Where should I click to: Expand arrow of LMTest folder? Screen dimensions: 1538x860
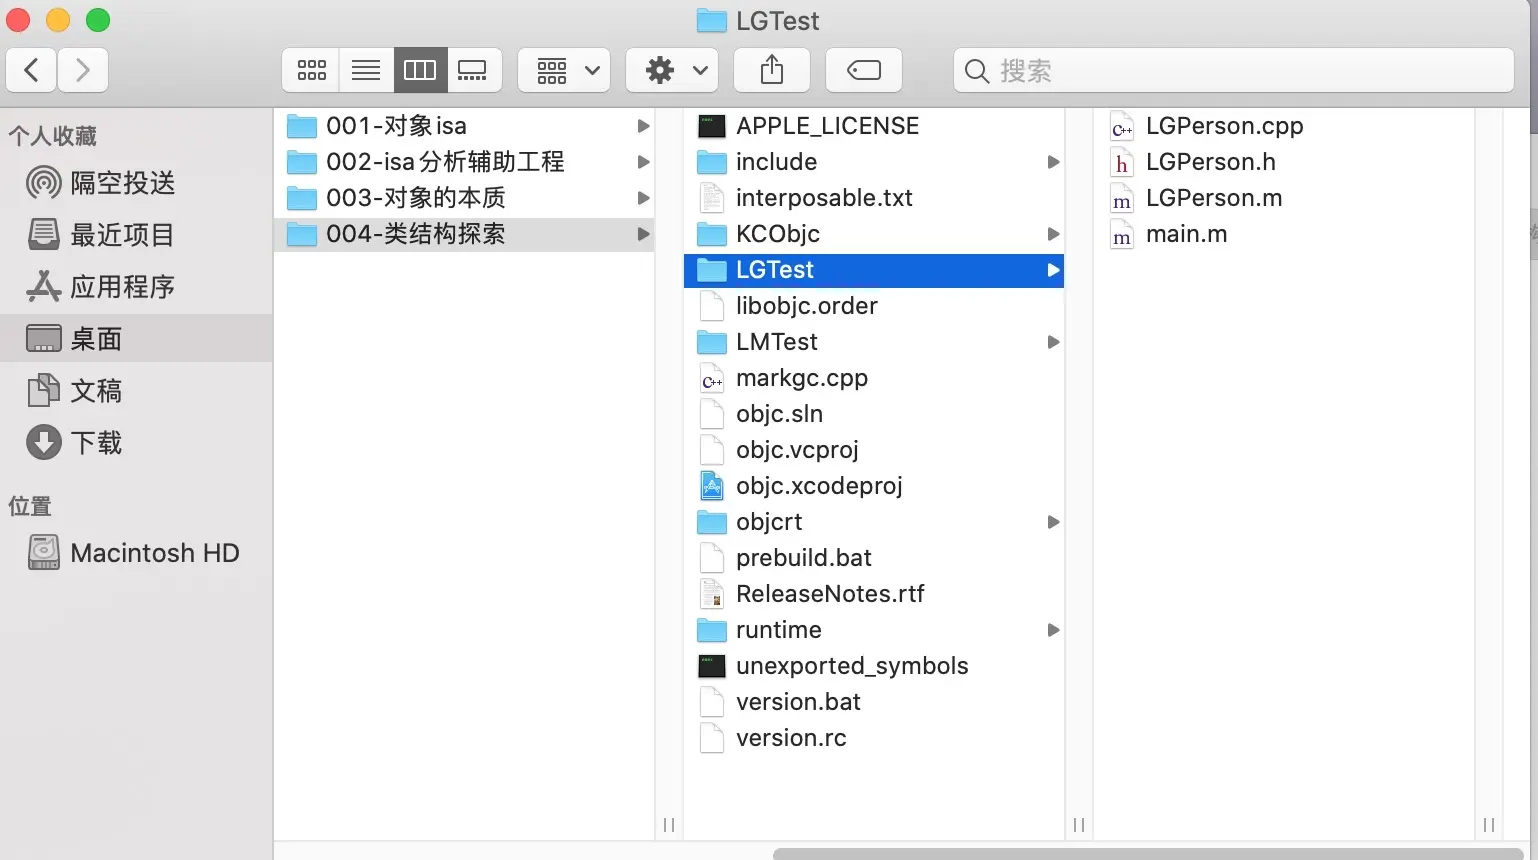click(1053, 342)
